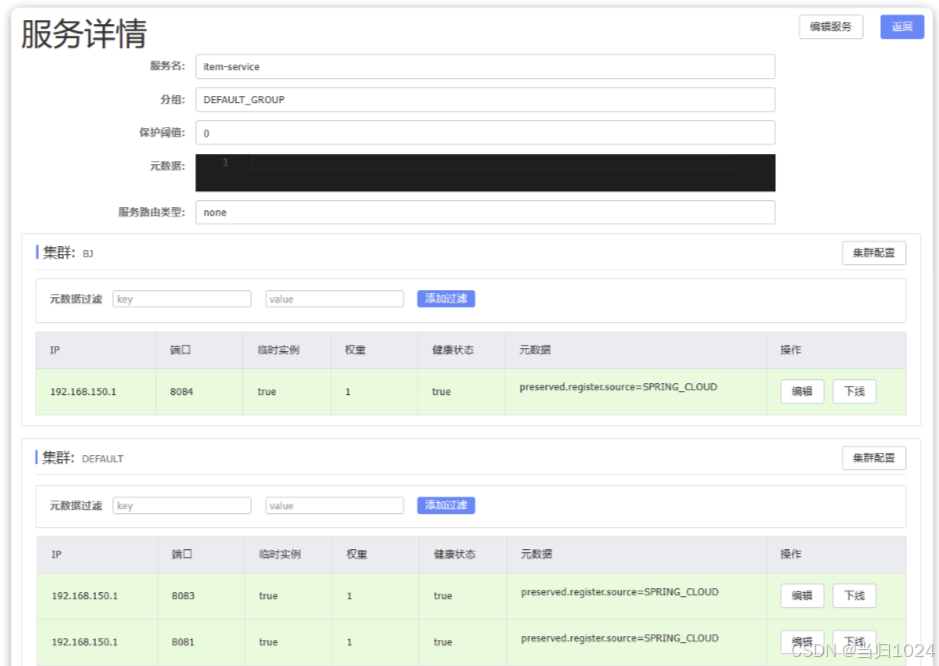Click the 保护阈值 input field
Screen dimensions: 939x666
click(485, 133)
